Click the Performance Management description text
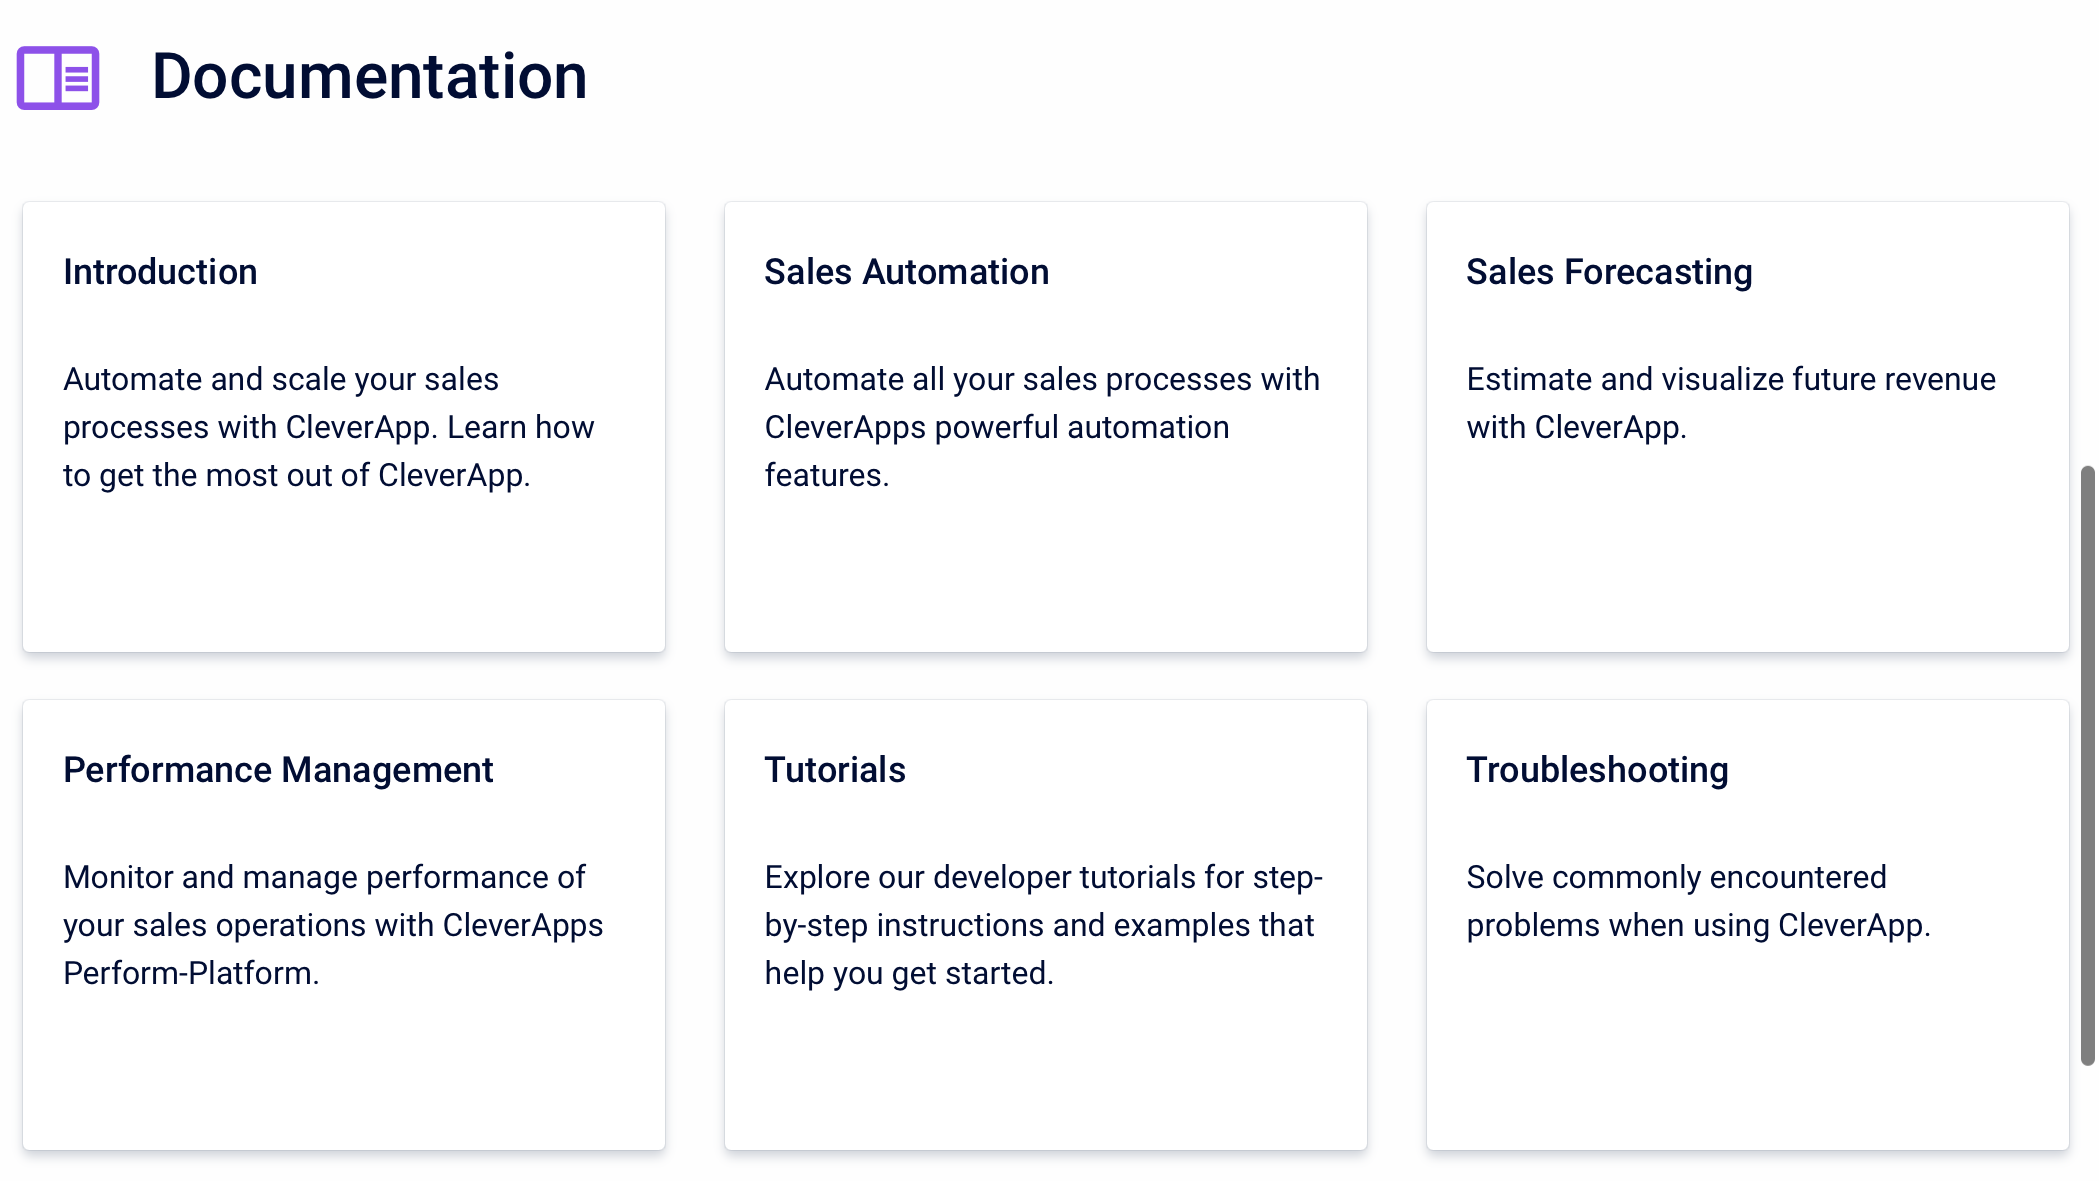Viewport: 2099px width, 1181px height. [332, 925]
